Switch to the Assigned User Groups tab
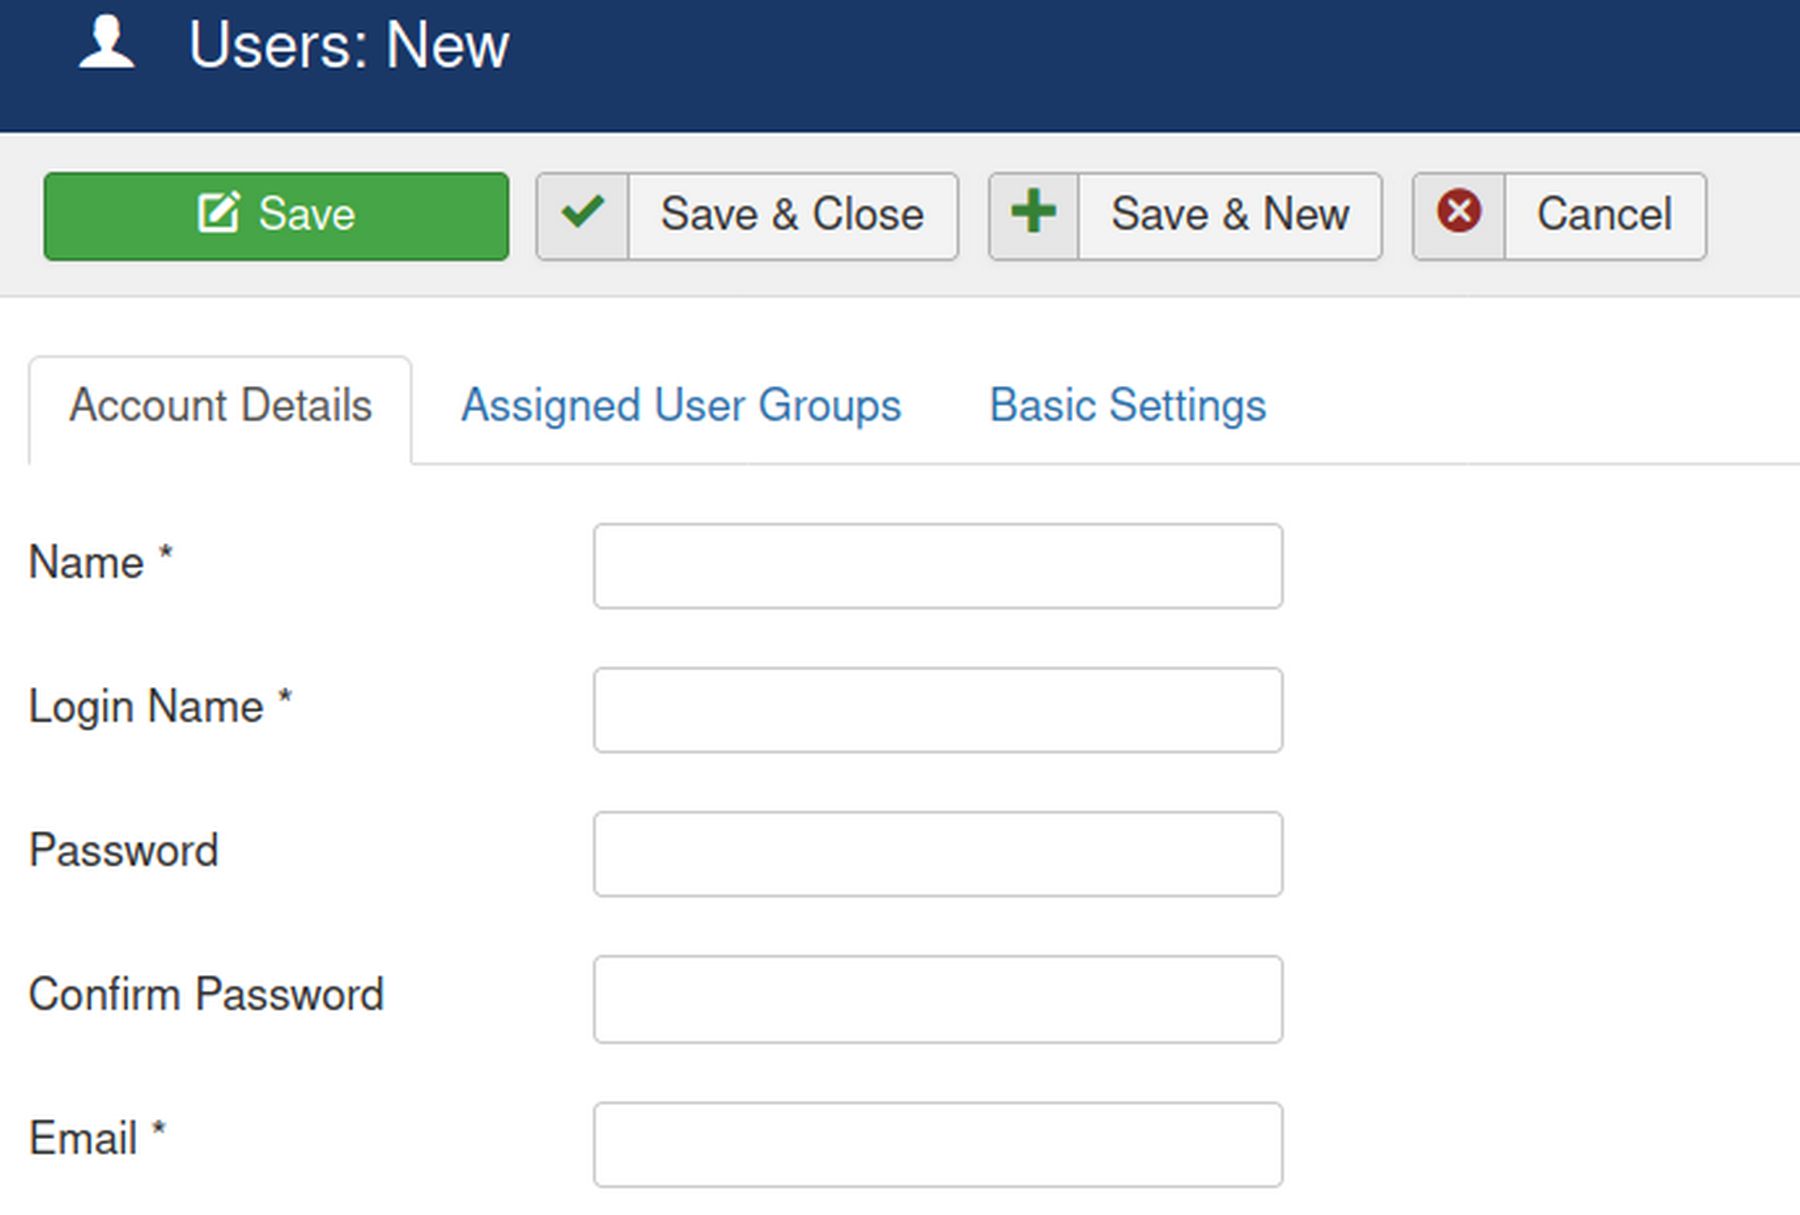Viewport: 1800px width, 1215px height. pos(680,407)
